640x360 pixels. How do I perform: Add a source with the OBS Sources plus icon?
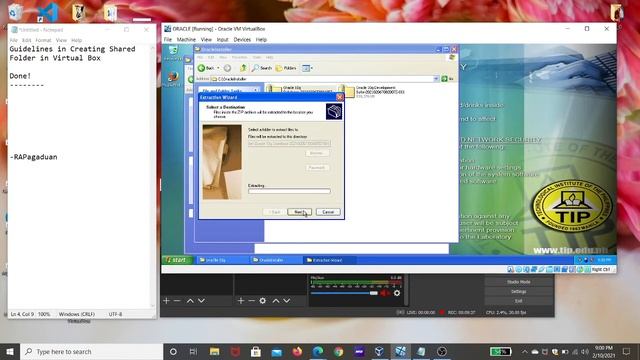[240, 301]
